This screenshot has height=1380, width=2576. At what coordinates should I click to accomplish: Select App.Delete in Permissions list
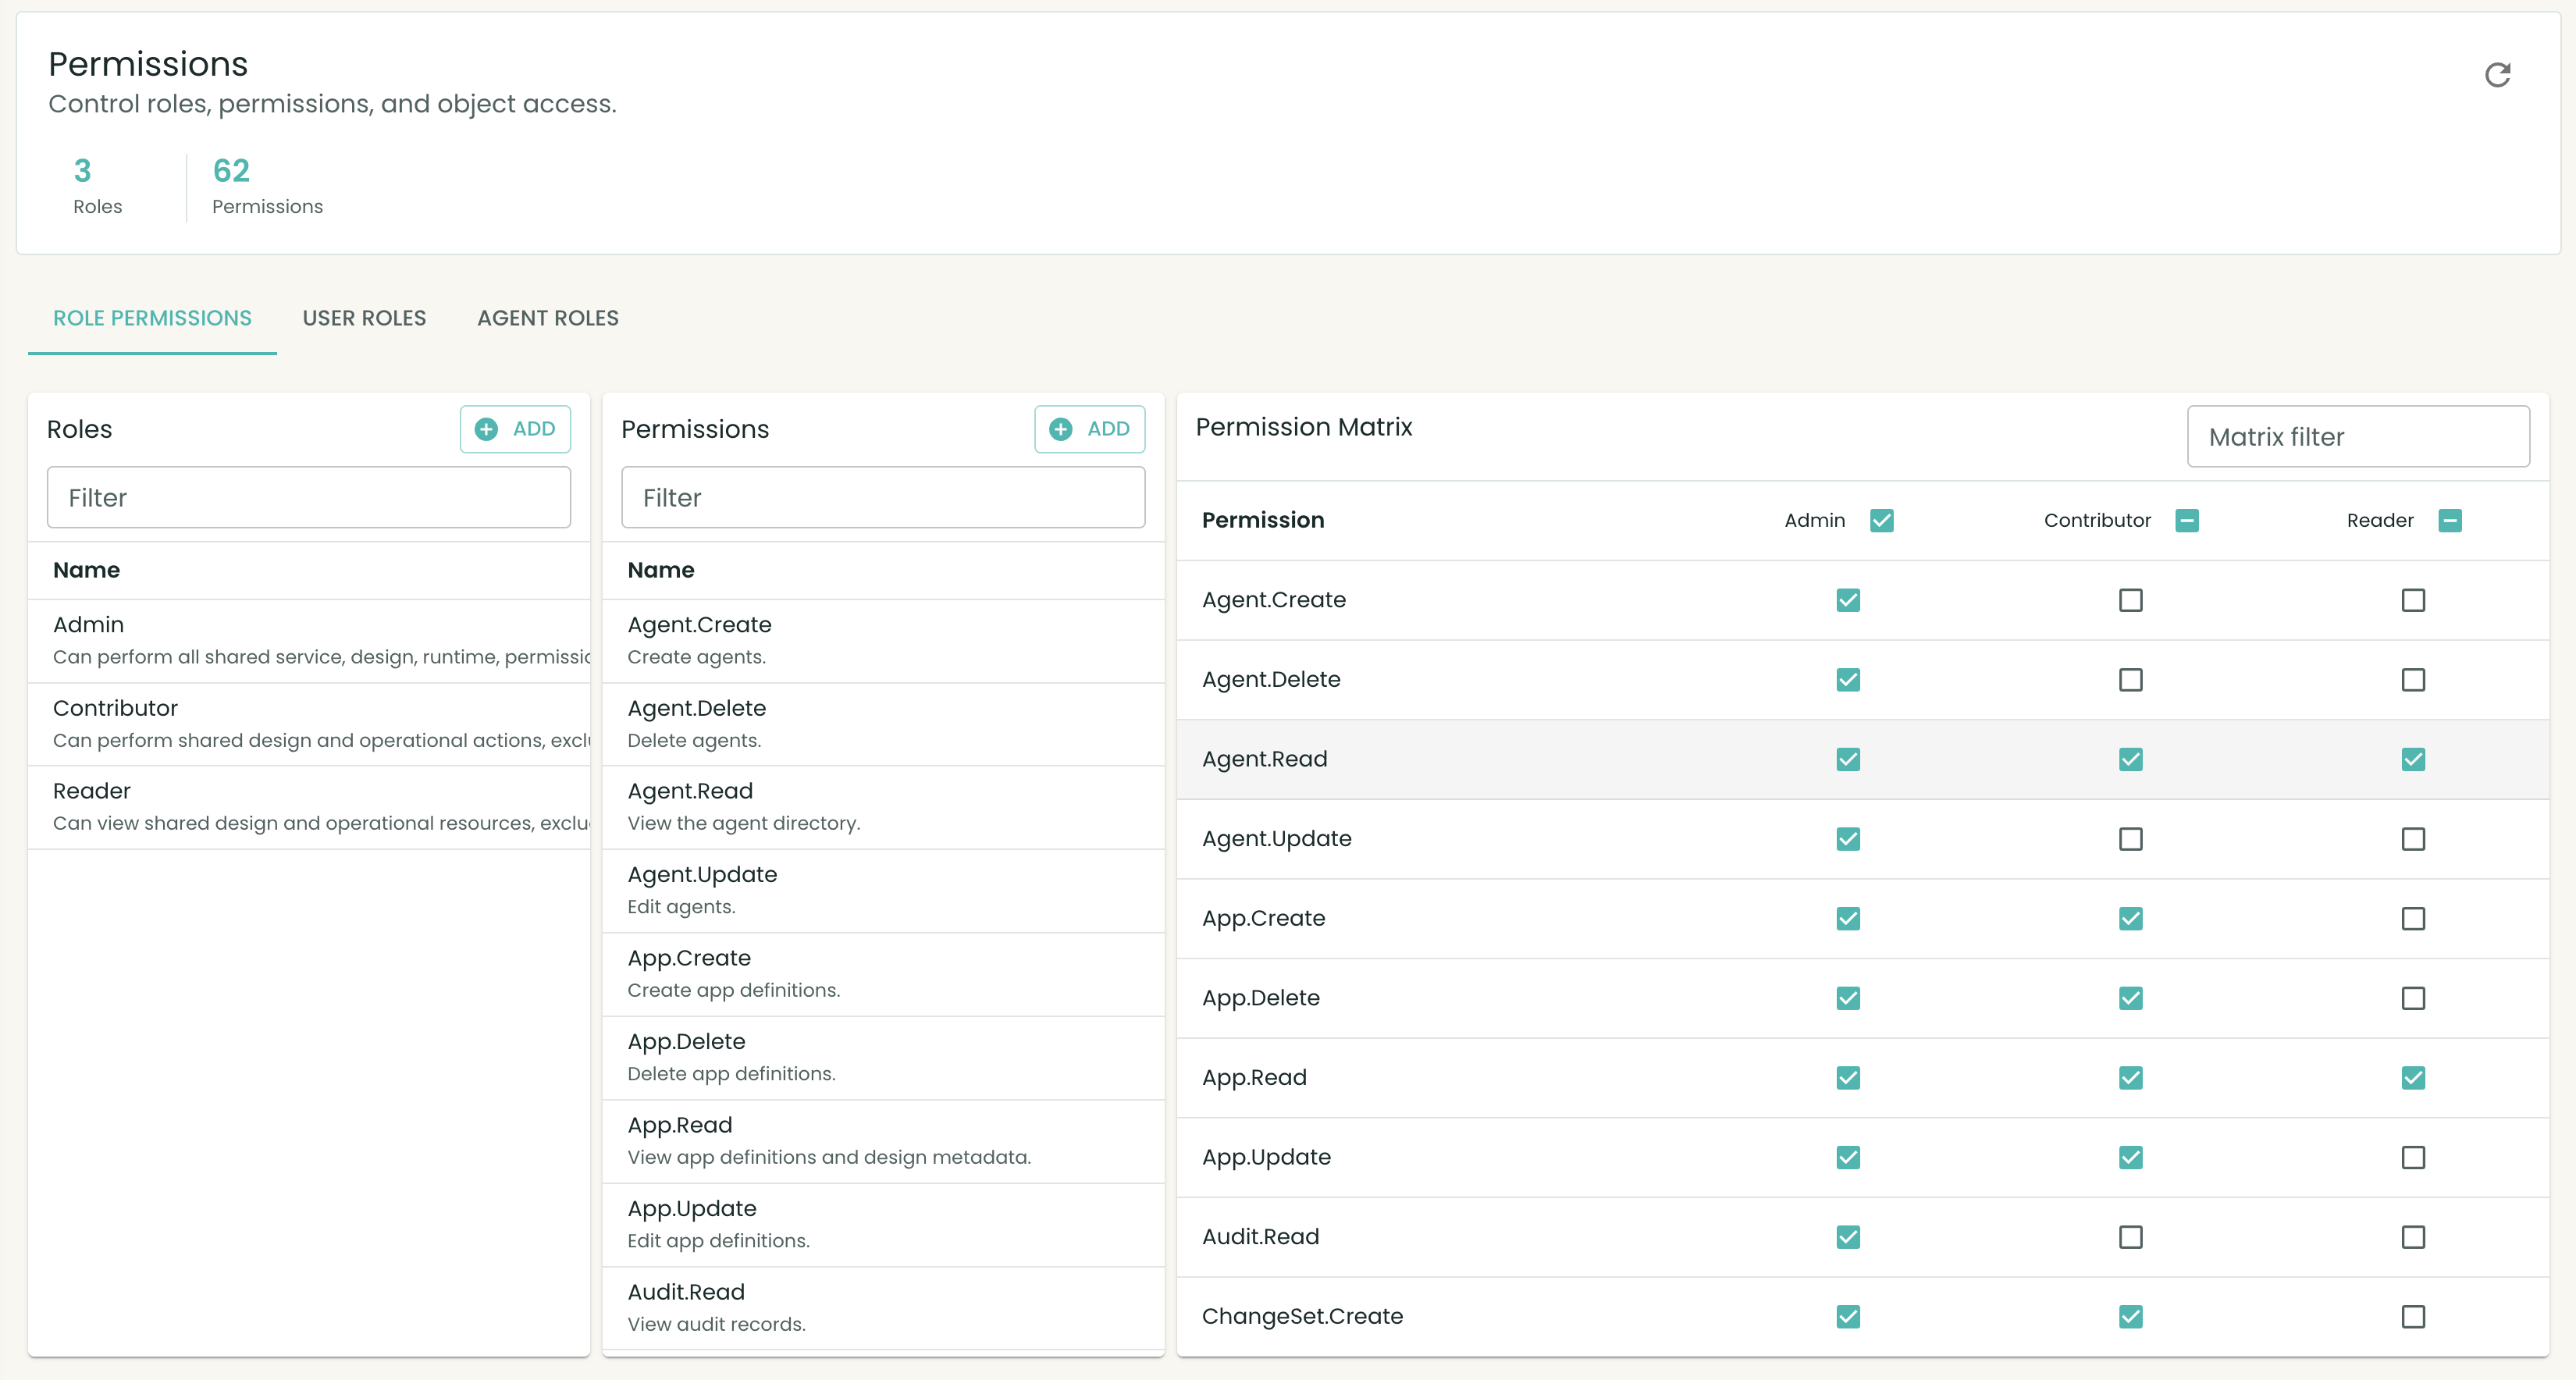(x=883, y=1058)
